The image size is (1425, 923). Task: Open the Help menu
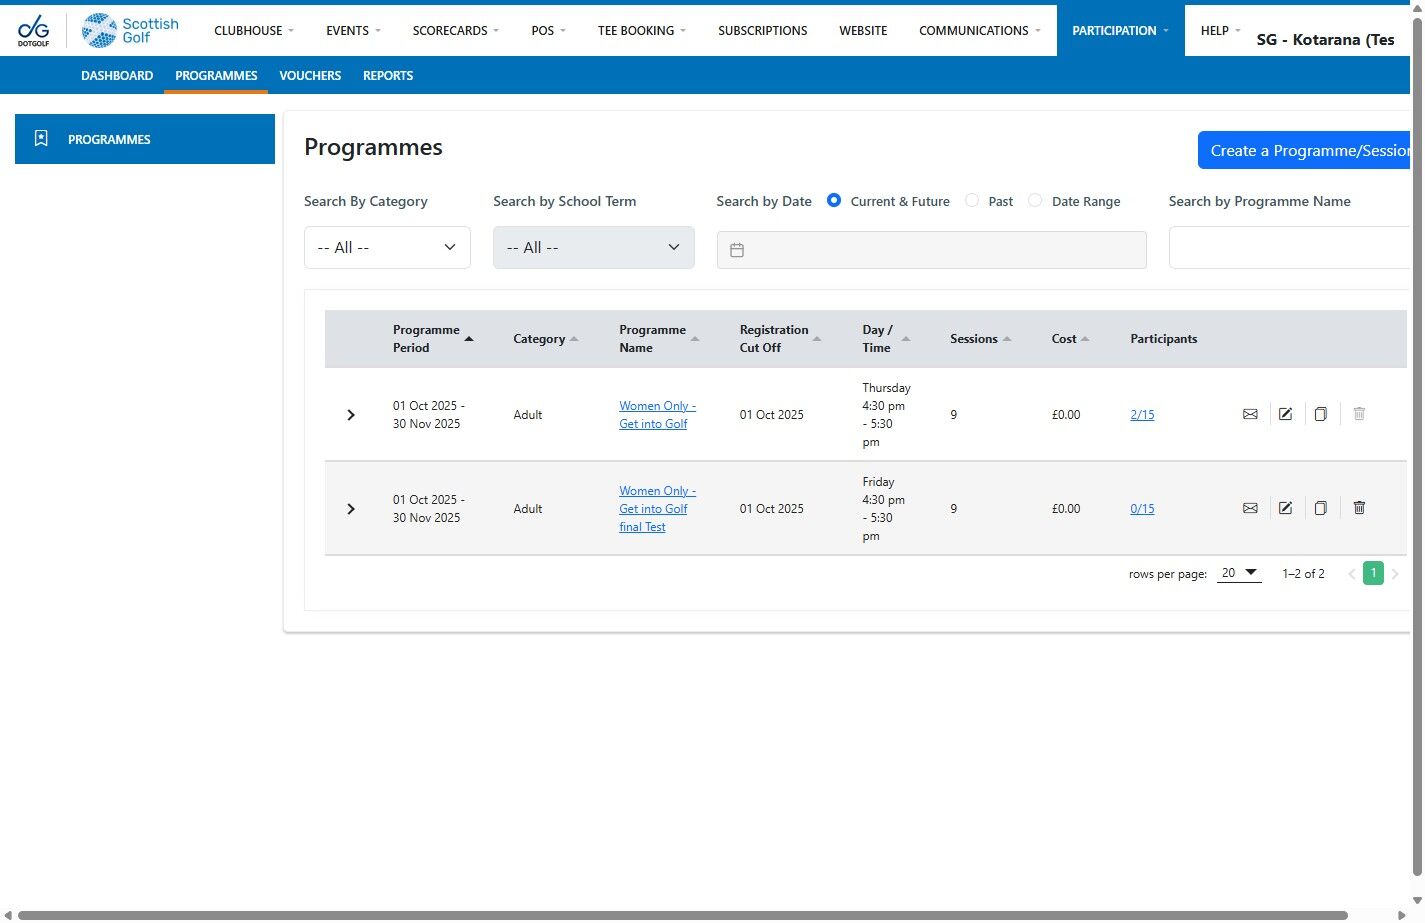(x=1220, y=31)
